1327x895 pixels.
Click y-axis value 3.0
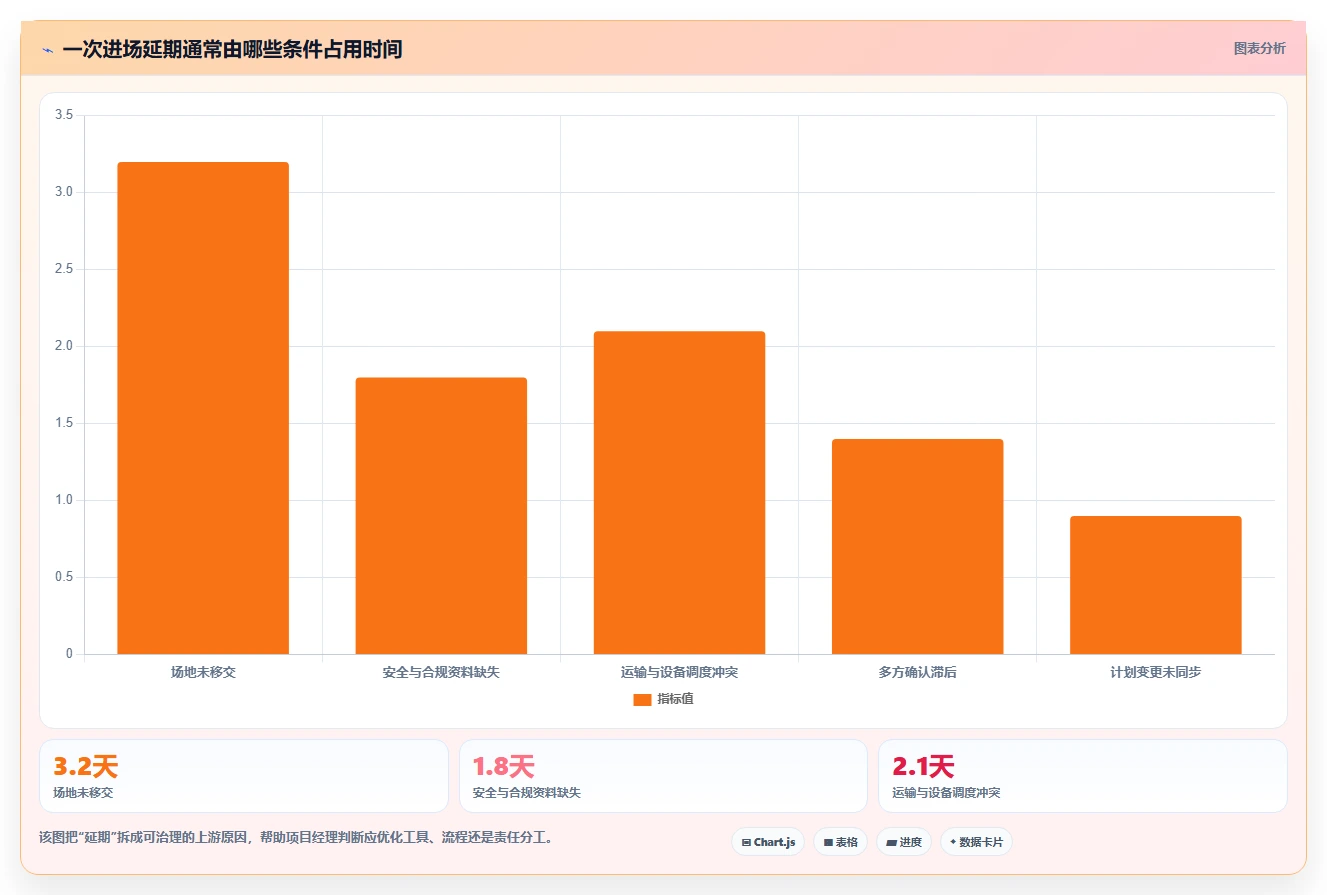(64, 192)
